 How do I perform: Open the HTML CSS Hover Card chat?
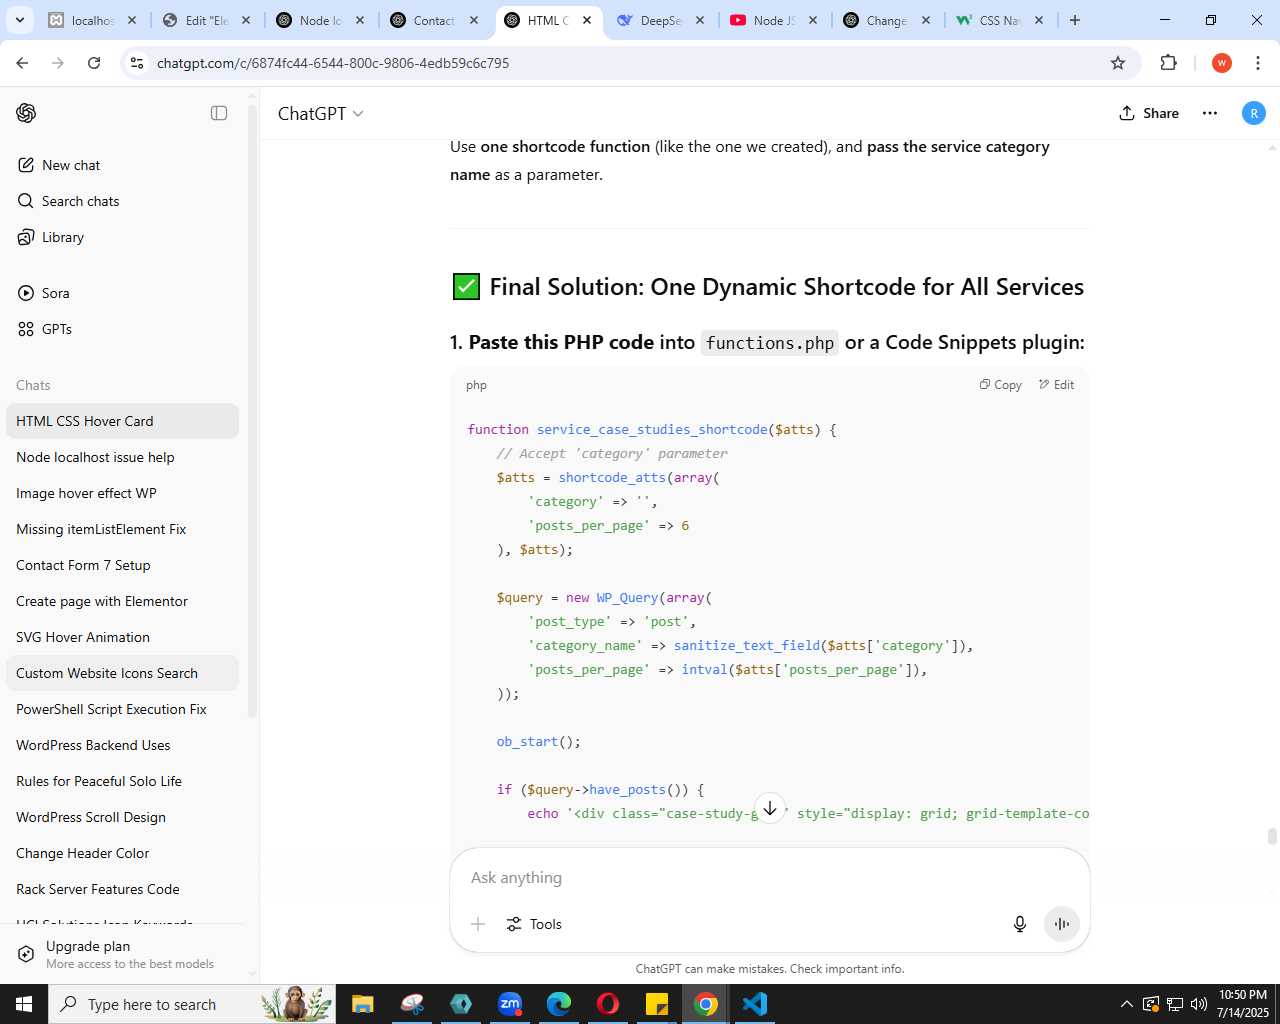[x=122, y=421]
